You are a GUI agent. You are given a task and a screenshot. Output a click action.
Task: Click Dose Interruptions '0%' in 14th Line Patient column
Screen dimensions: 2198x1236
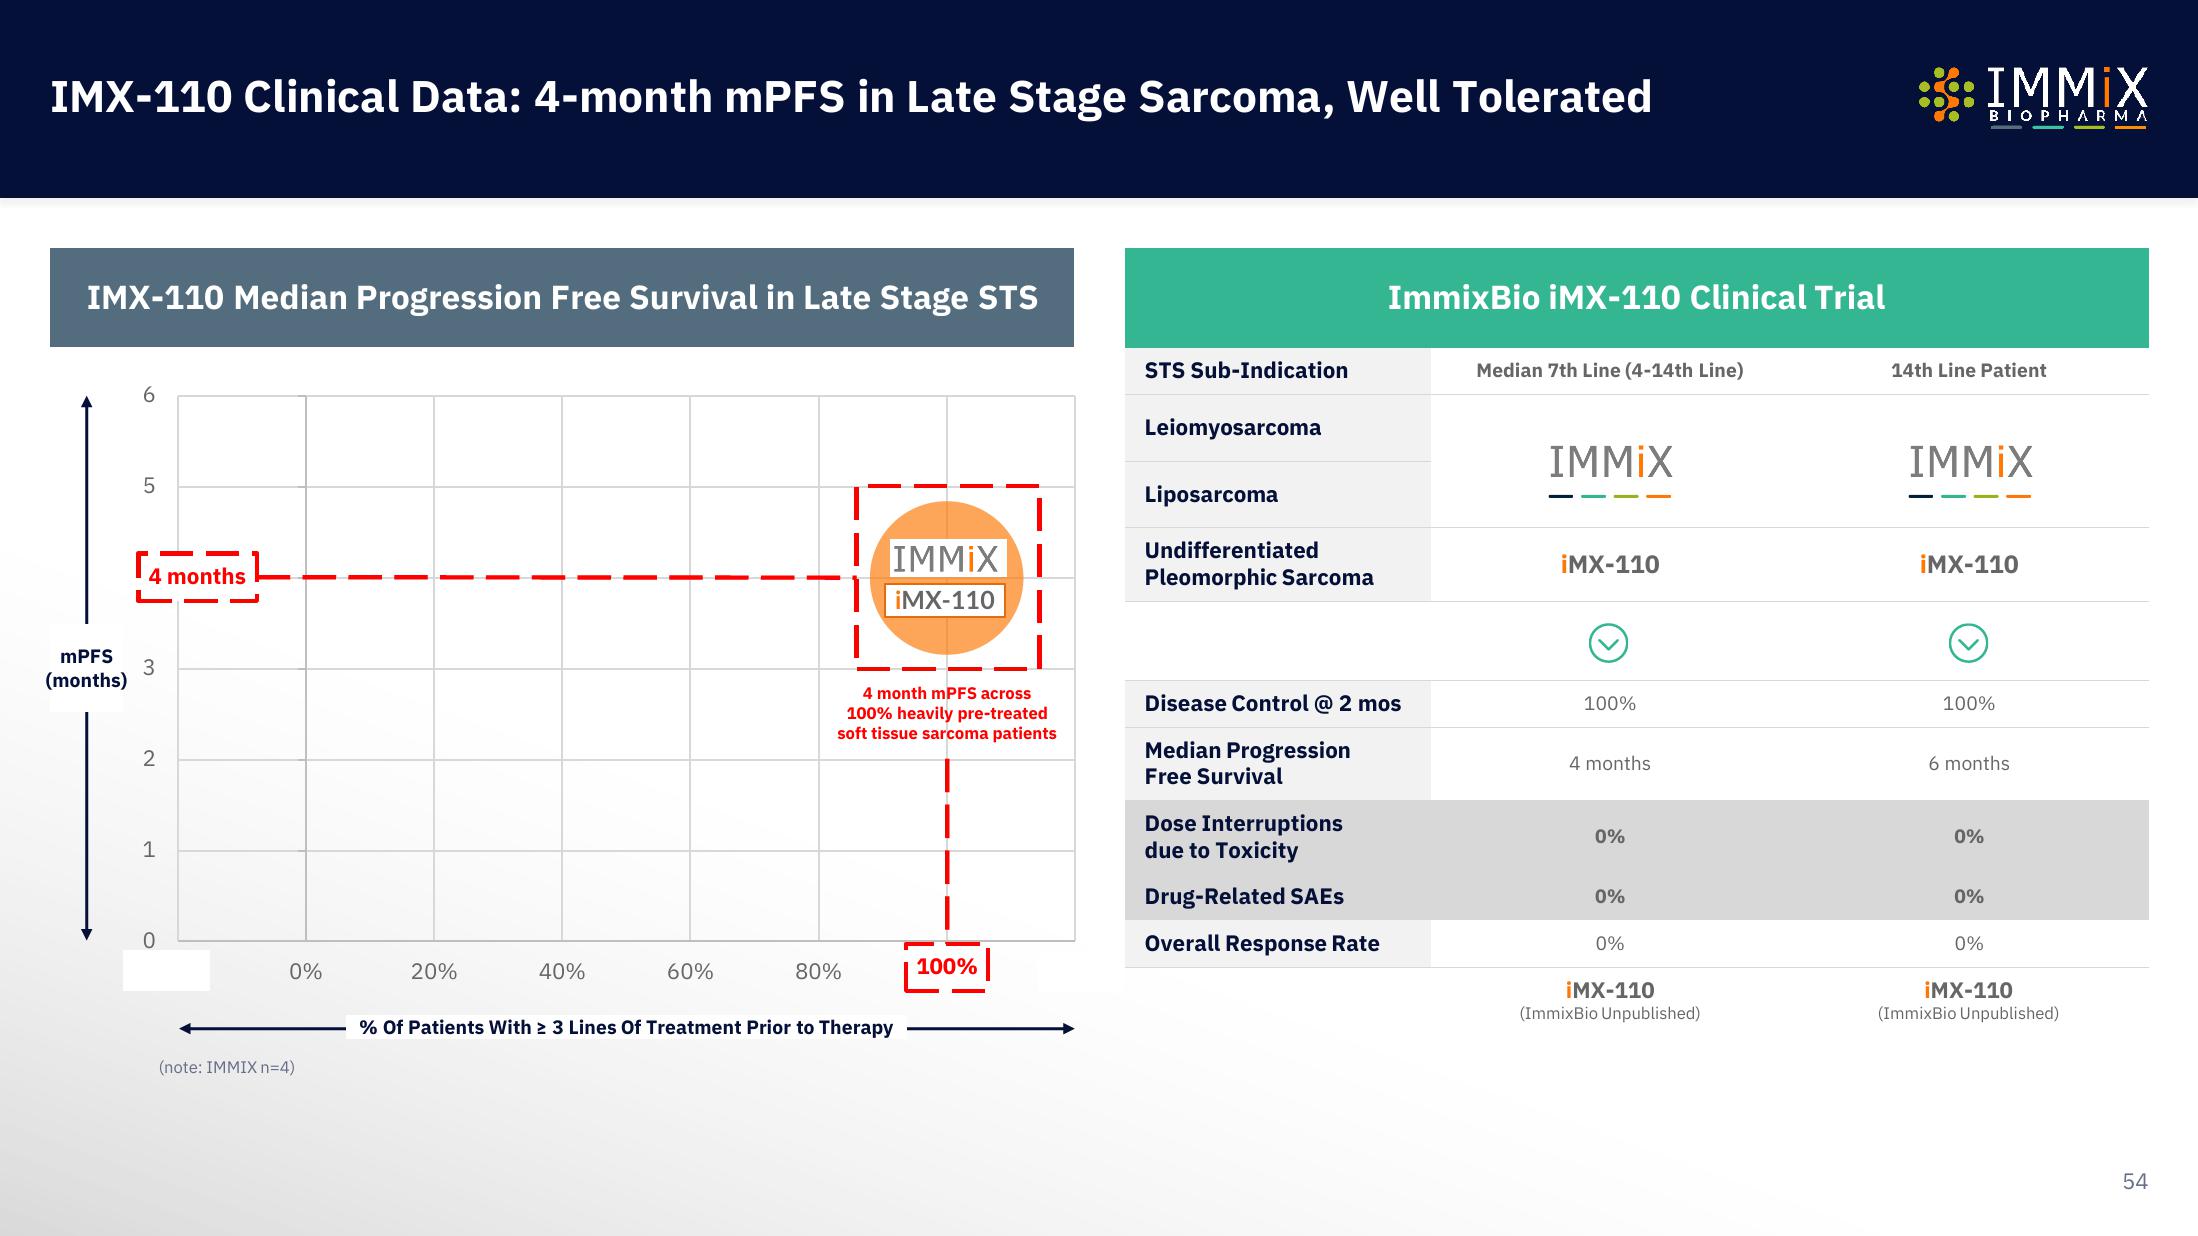pyautogui.click(x=1968, y=836)
